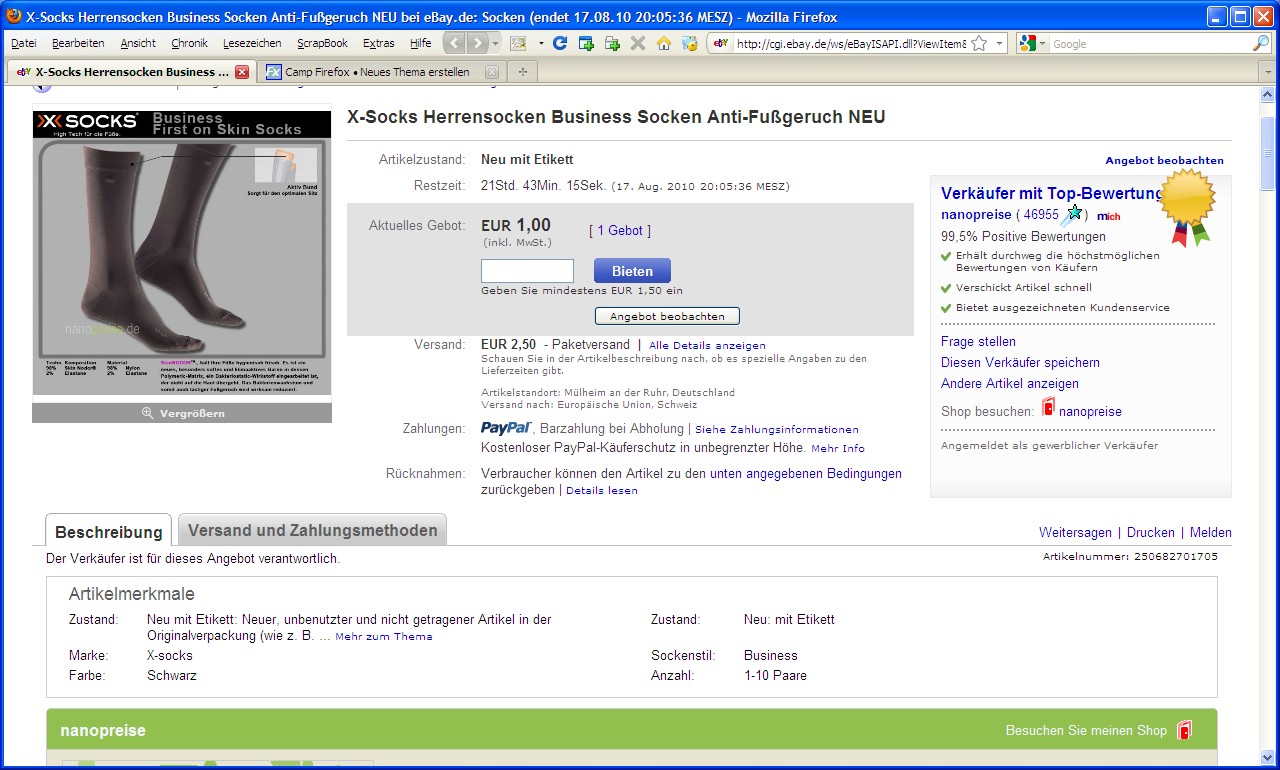This screenshot has width=1280, height=770.
Task: Click the Angebot beobachten button
Action: [667, 316]
